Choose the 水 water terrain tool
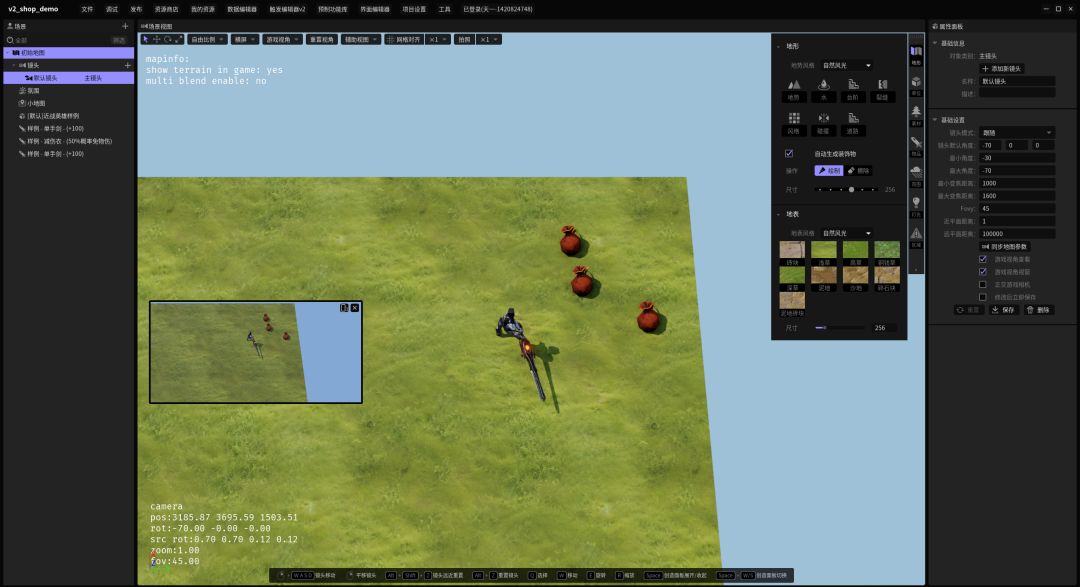The width and height of the screenshot is (1080, 587). point(823,90)
